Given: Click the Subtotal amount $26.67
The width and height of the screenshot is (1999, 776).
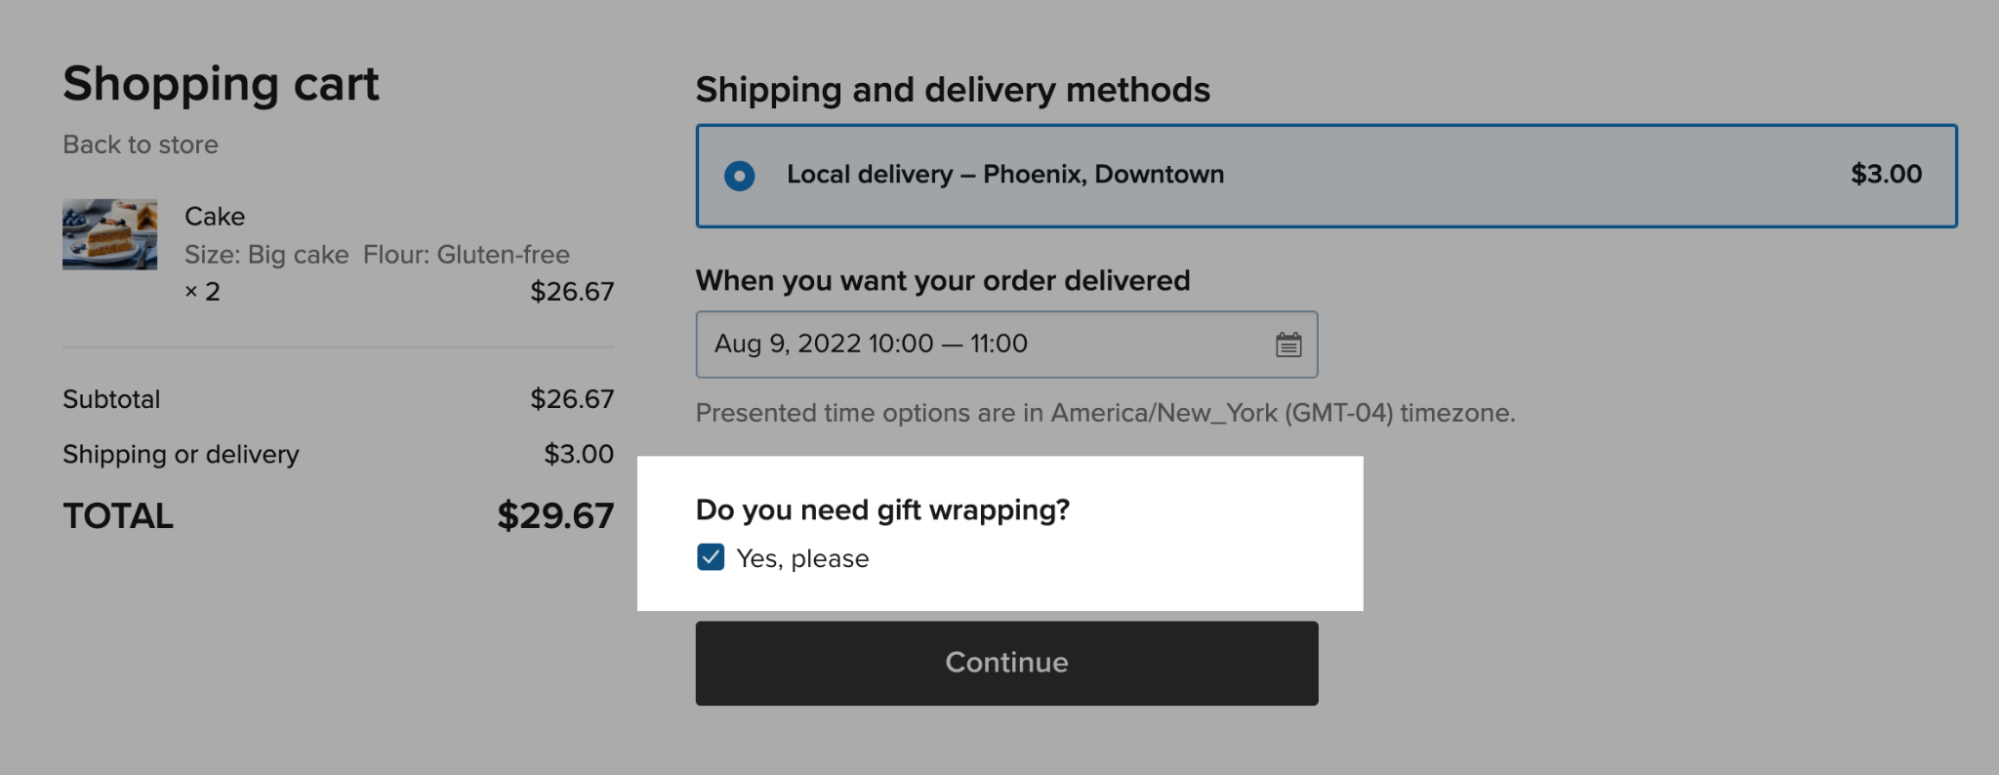Looking at the screenshot, I should pyautogui.click(x=573, y=398).
